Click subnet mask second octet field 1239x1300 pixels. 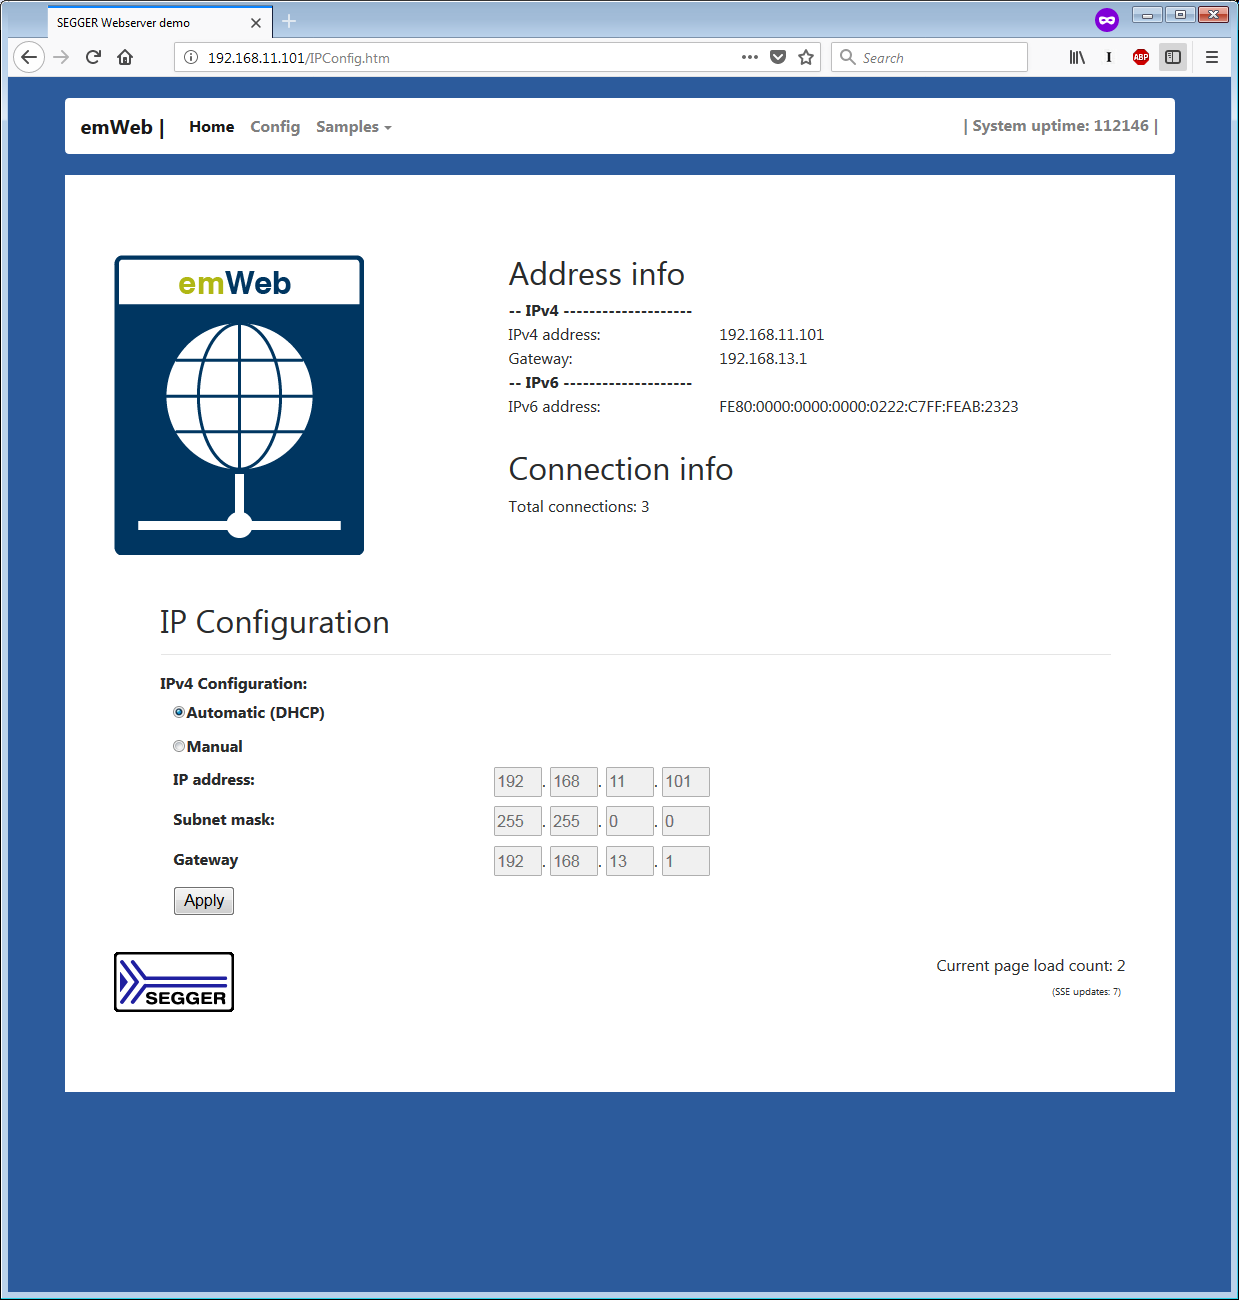point(574,821)
